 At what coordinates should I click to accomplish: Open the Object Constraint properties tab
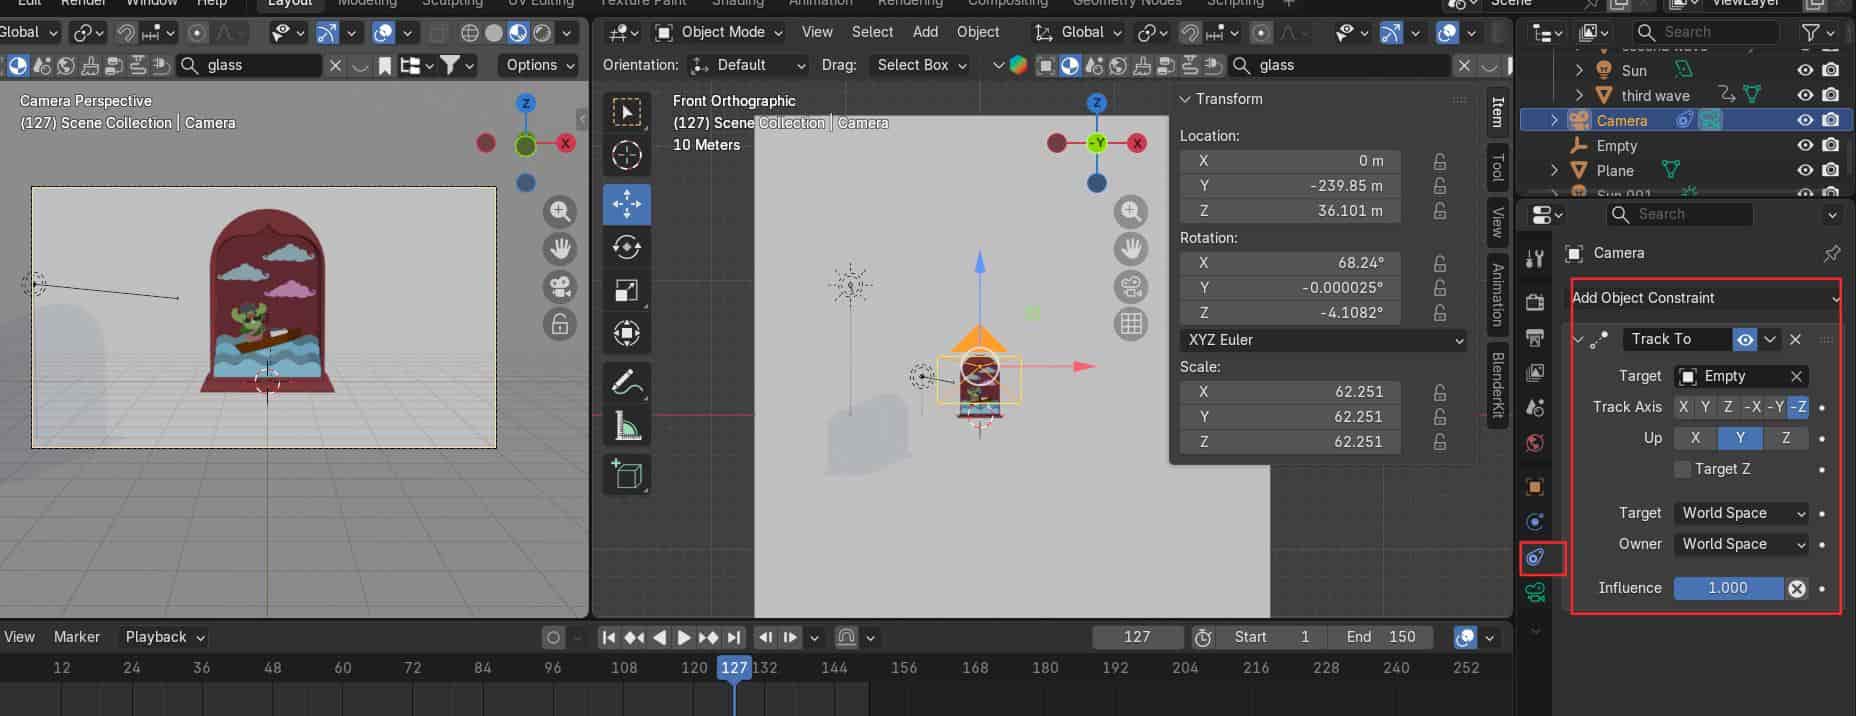click(1535, 557)
